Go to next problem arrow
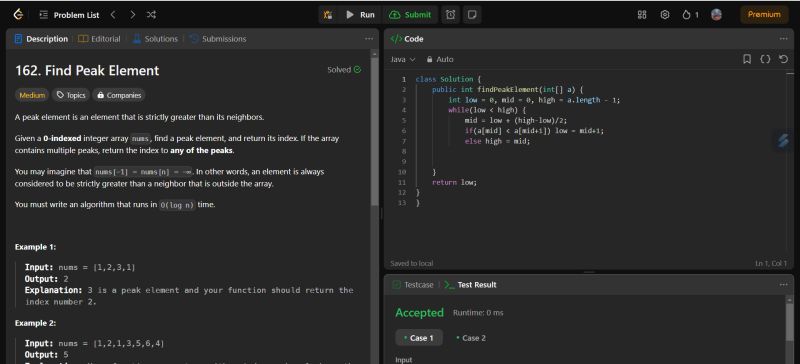The height and width of the screenshot is (364, 800). click(132, 15)
